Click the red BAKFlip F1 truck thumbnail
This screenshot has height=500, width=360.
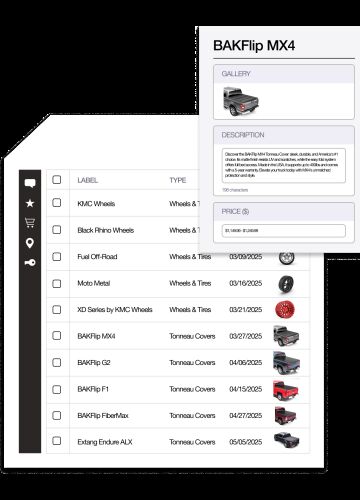[x=285, y=390]
